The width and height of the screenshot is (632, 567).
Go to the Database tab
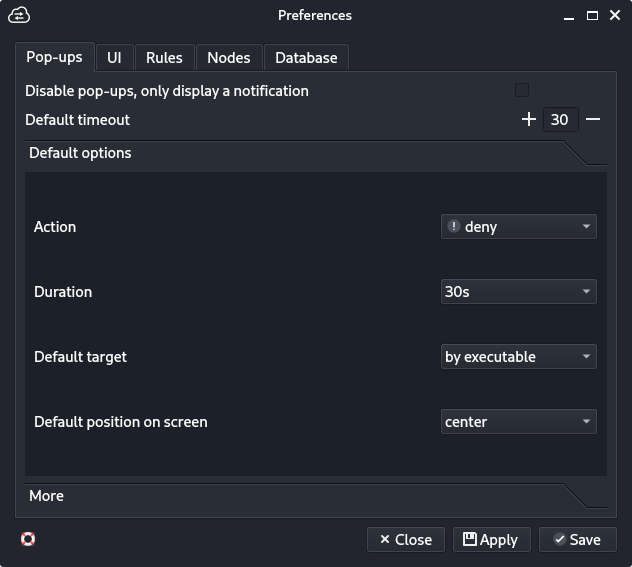click(306, 58)
